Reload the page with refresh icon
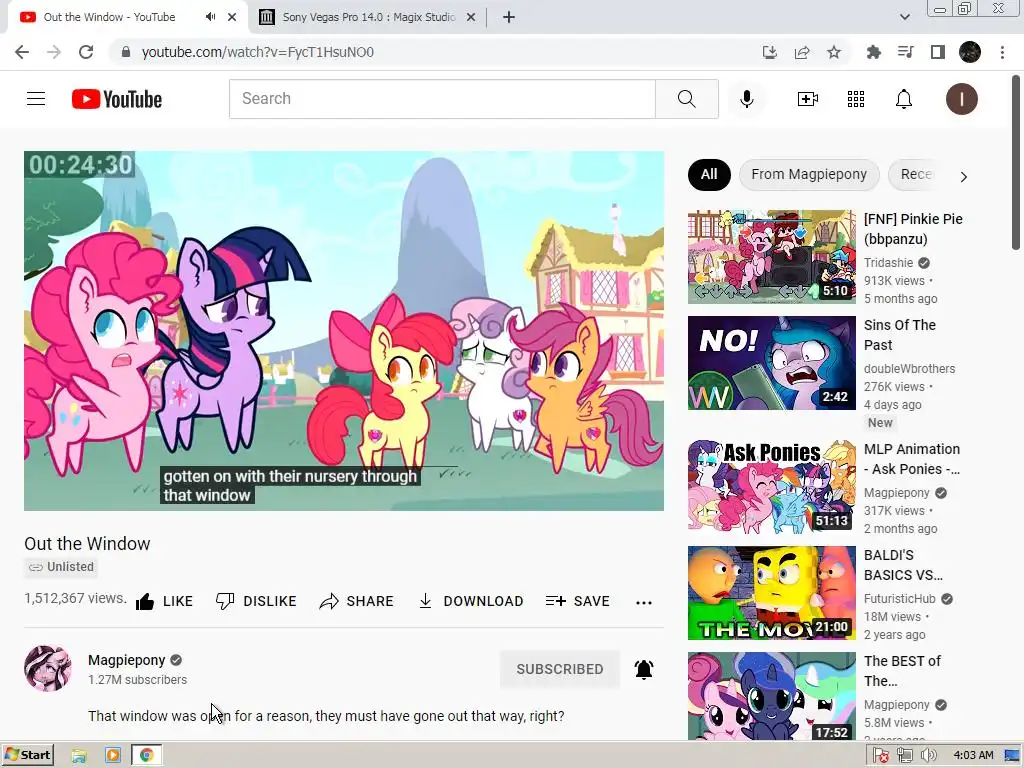1024x768 pixels. click(x=86, y=52)
